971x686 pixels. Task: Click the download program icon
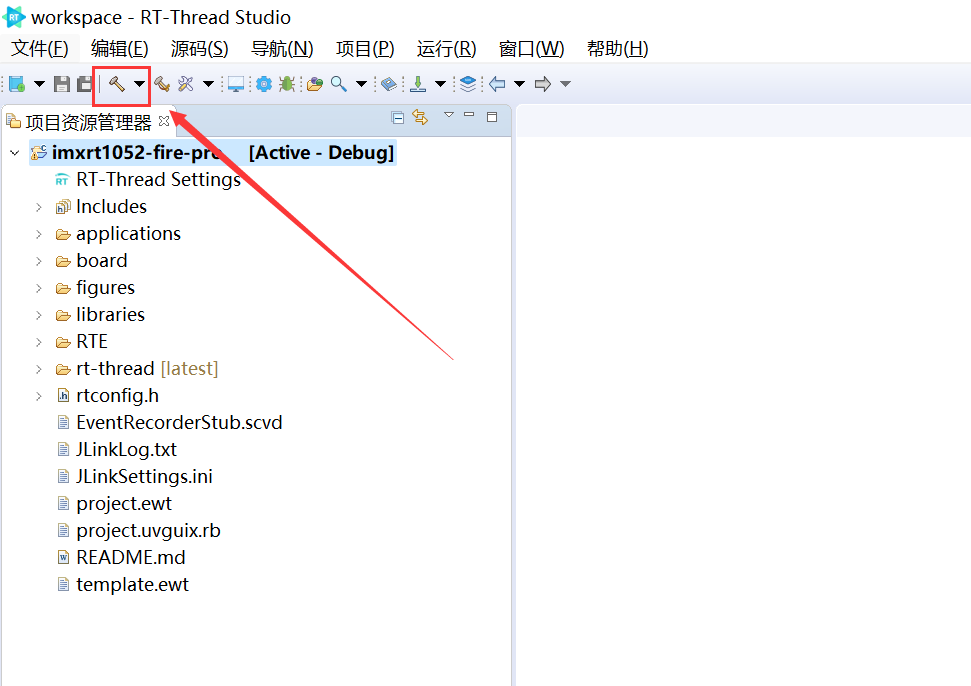click(x=418, y=84)
